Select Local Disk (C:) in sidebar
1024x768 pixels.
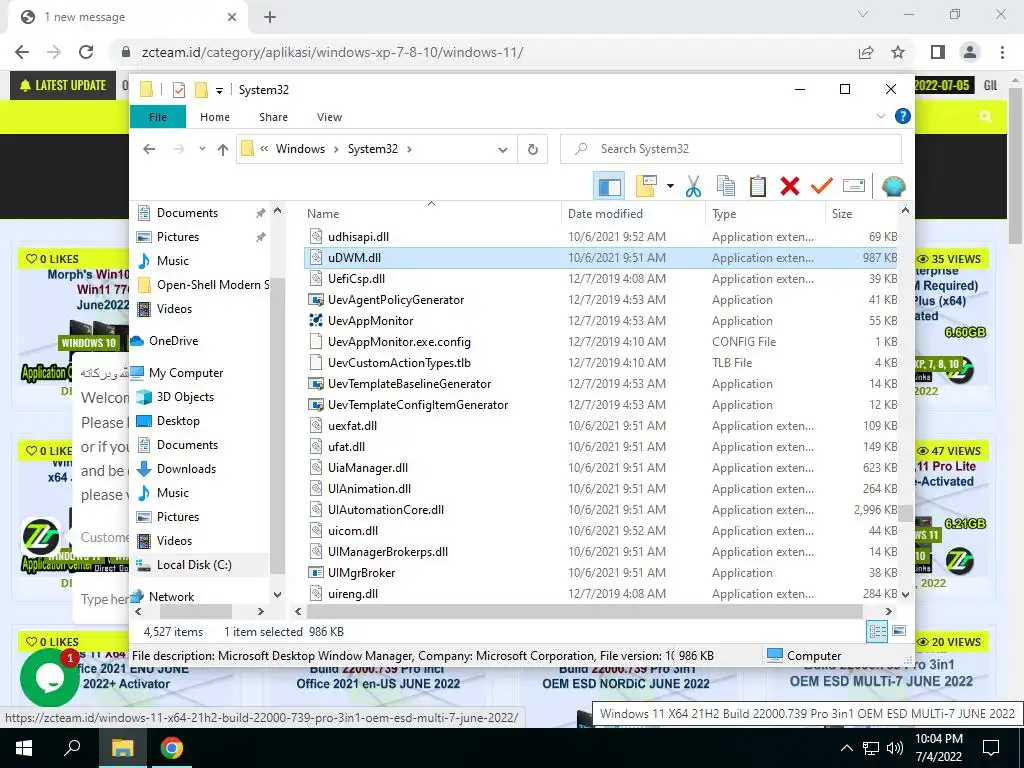click(x=194, y=565)
